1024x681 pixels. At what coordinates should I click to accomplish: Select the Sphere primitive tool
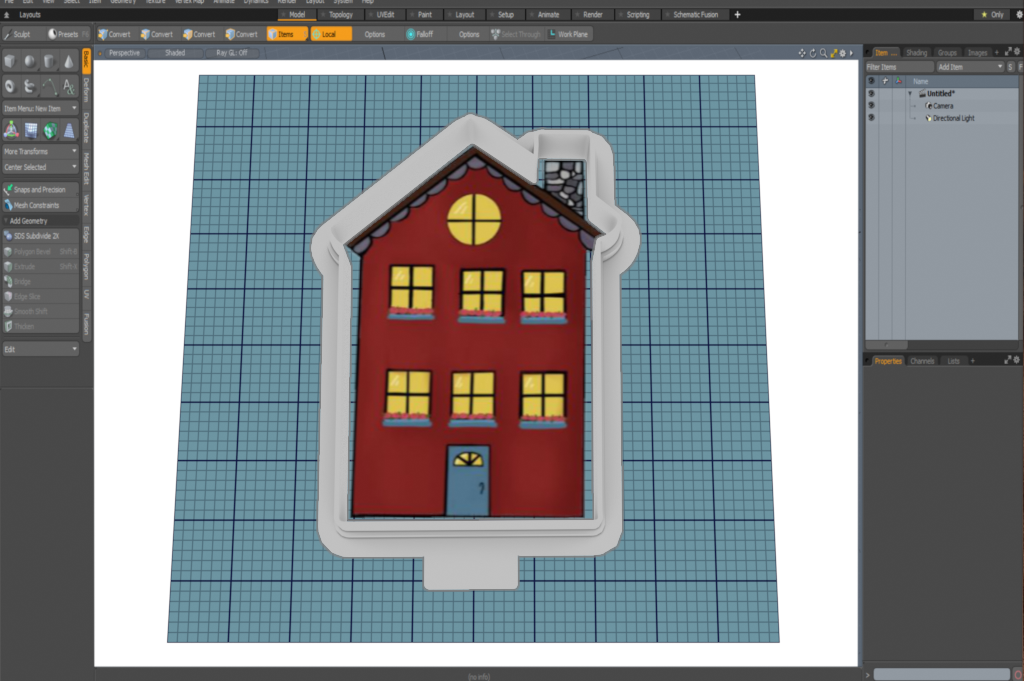(x=29, y=62)
